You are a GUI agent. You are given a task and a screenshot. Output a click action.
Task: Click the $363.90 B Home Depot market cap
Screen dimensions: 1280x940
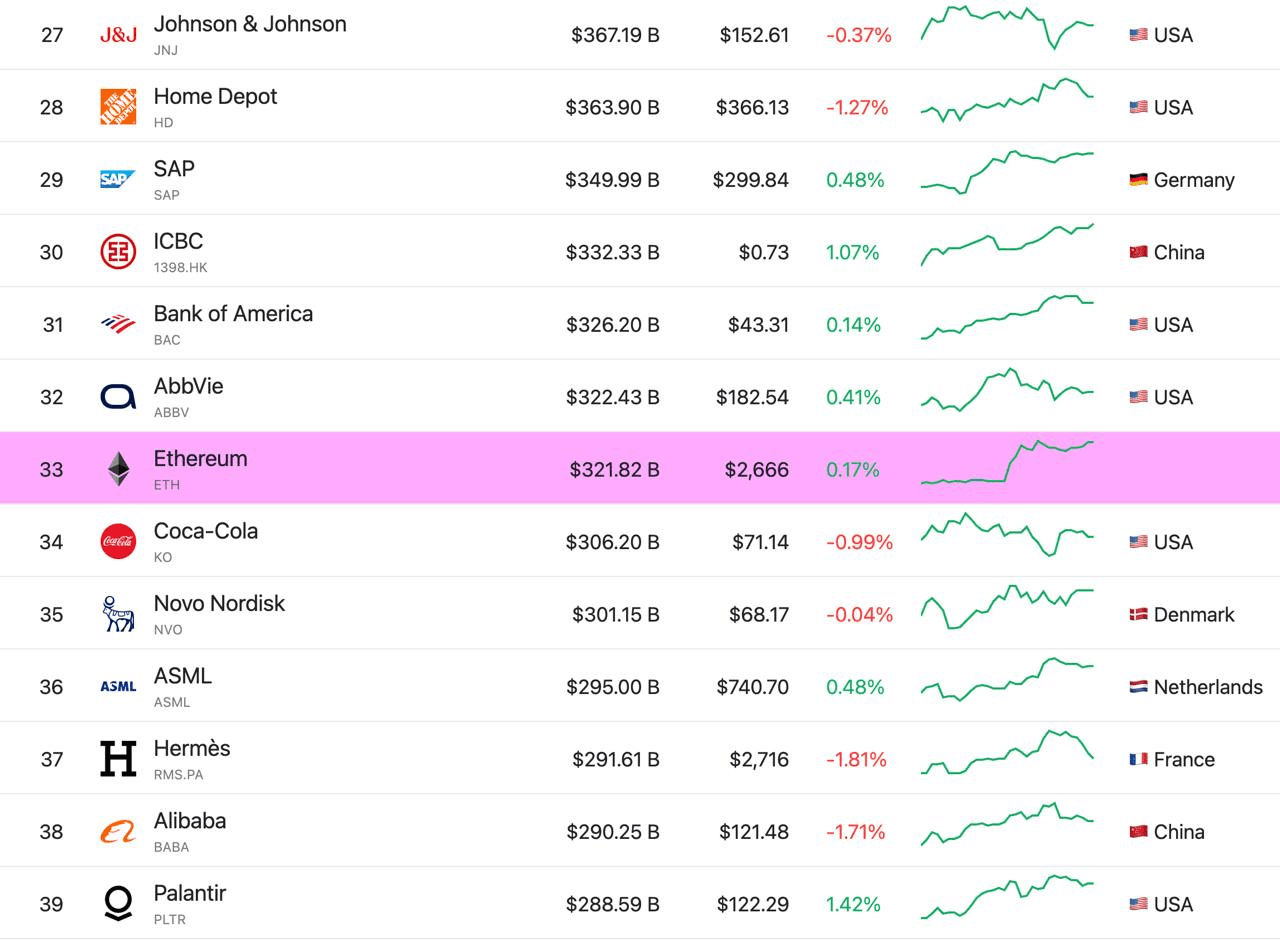point(612,107)
